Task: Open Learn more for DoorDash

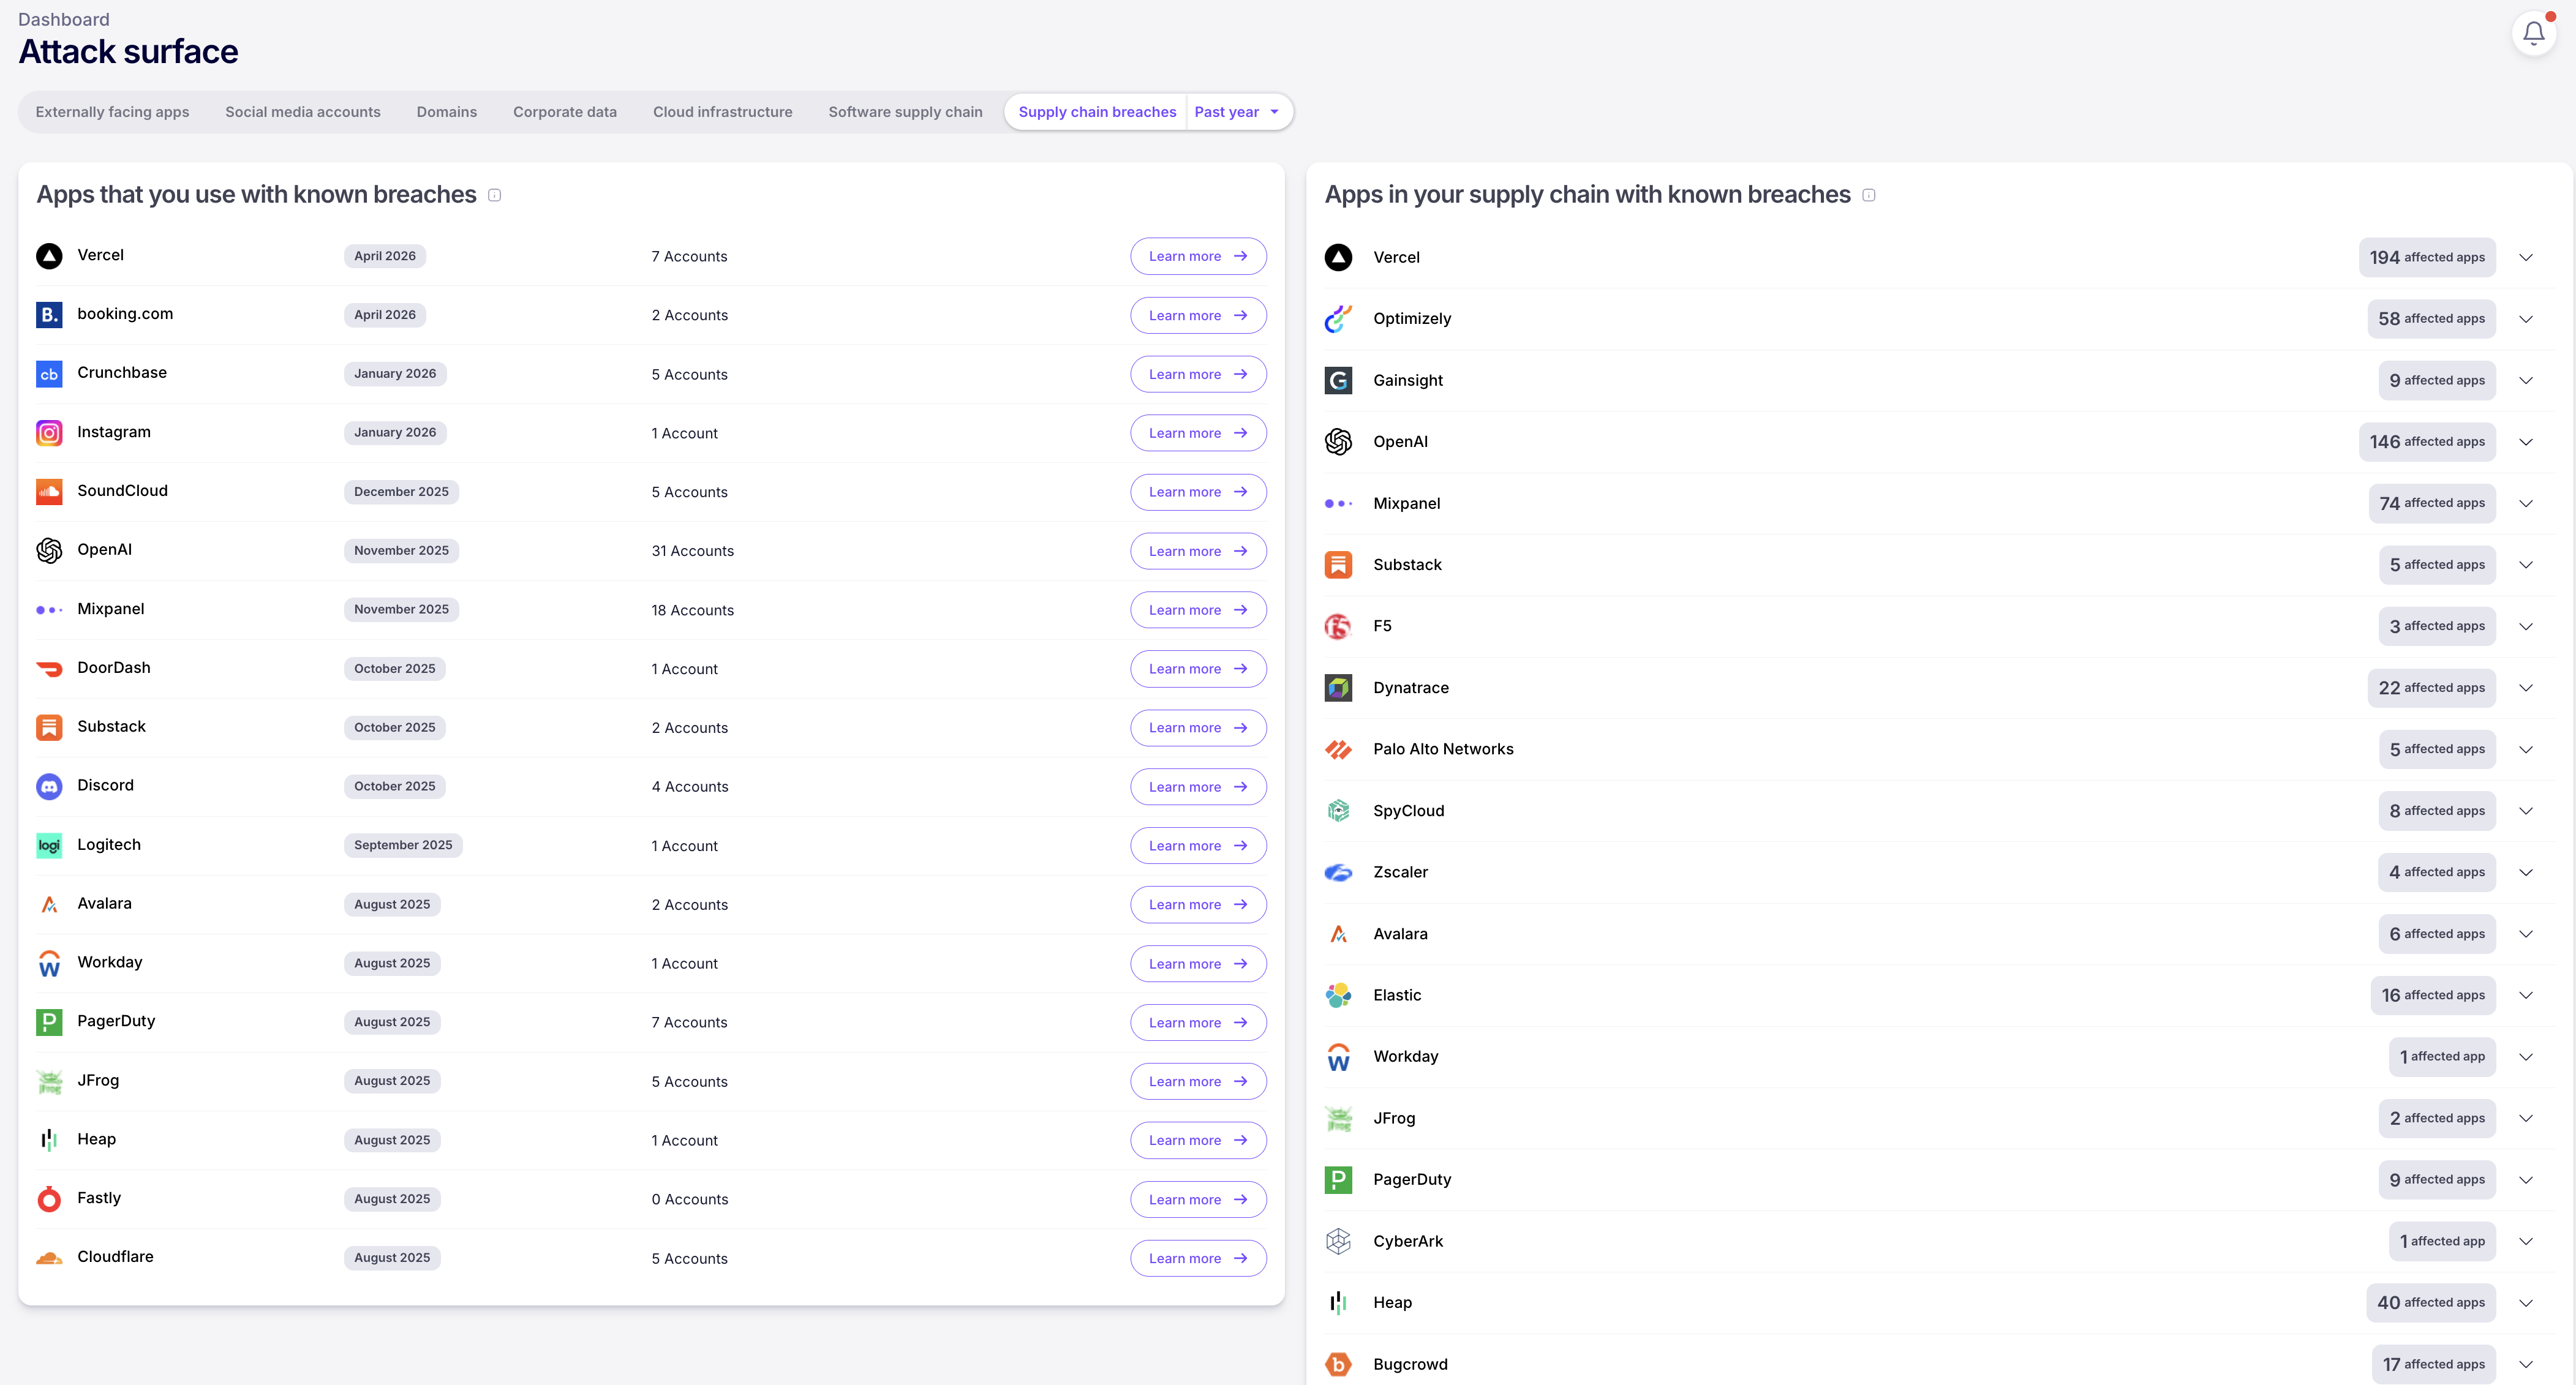Action: (1198, 669)
